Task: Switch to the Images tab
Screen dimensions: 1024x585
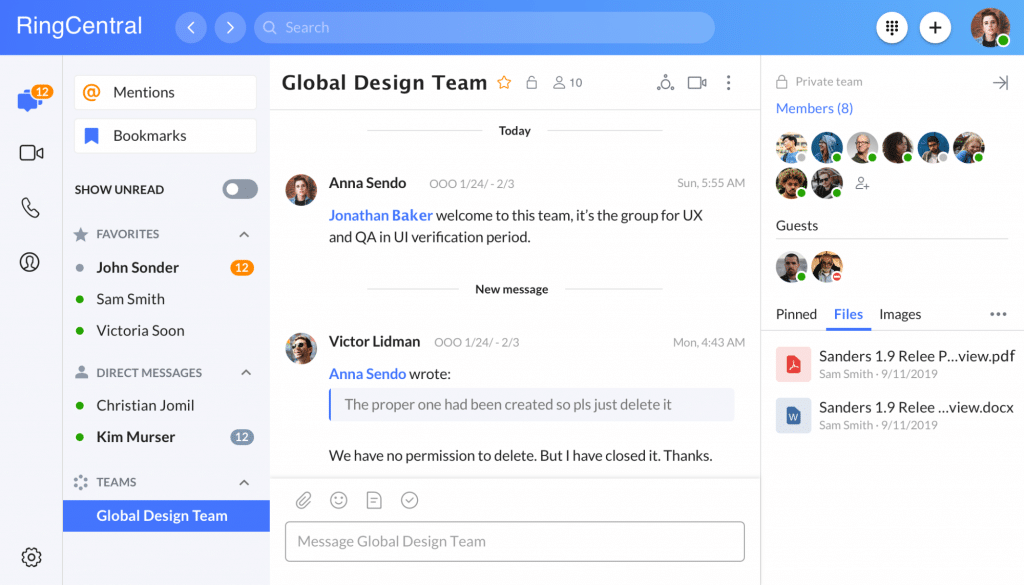Action: [x=900, y=314]
